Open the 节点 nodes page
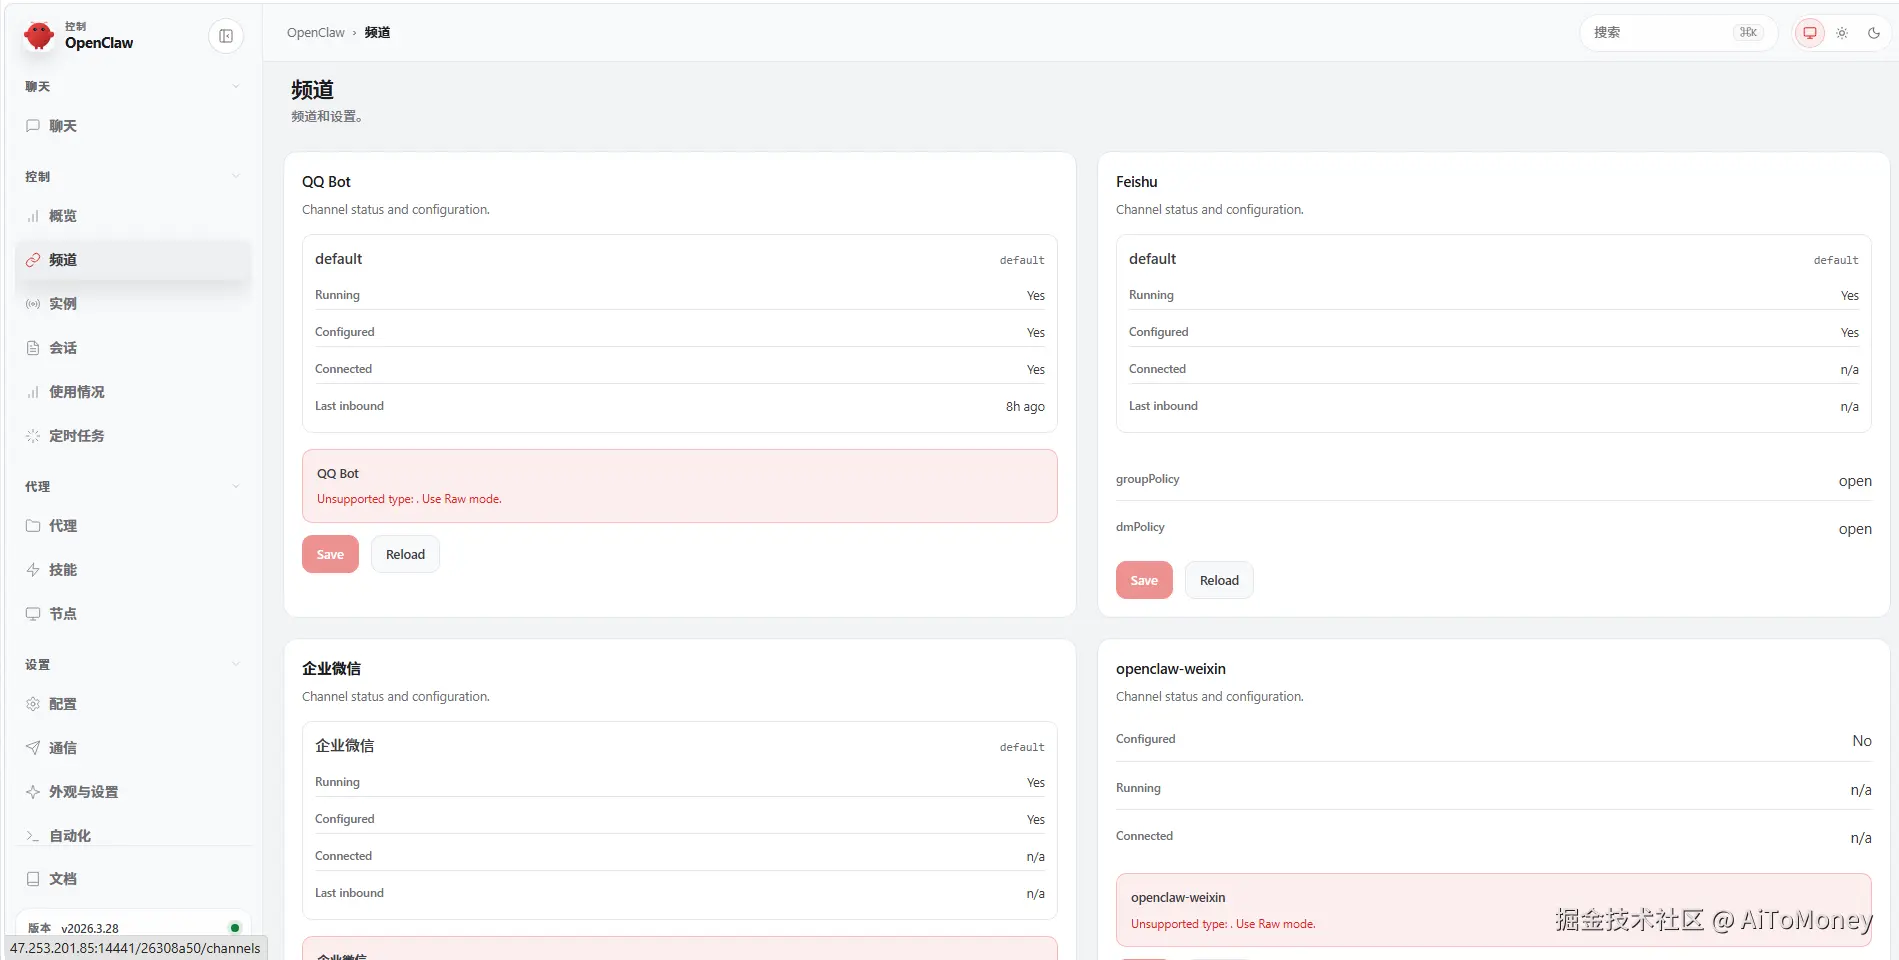The width and height of the screenshot is (1899, 960). pos(133,614)
